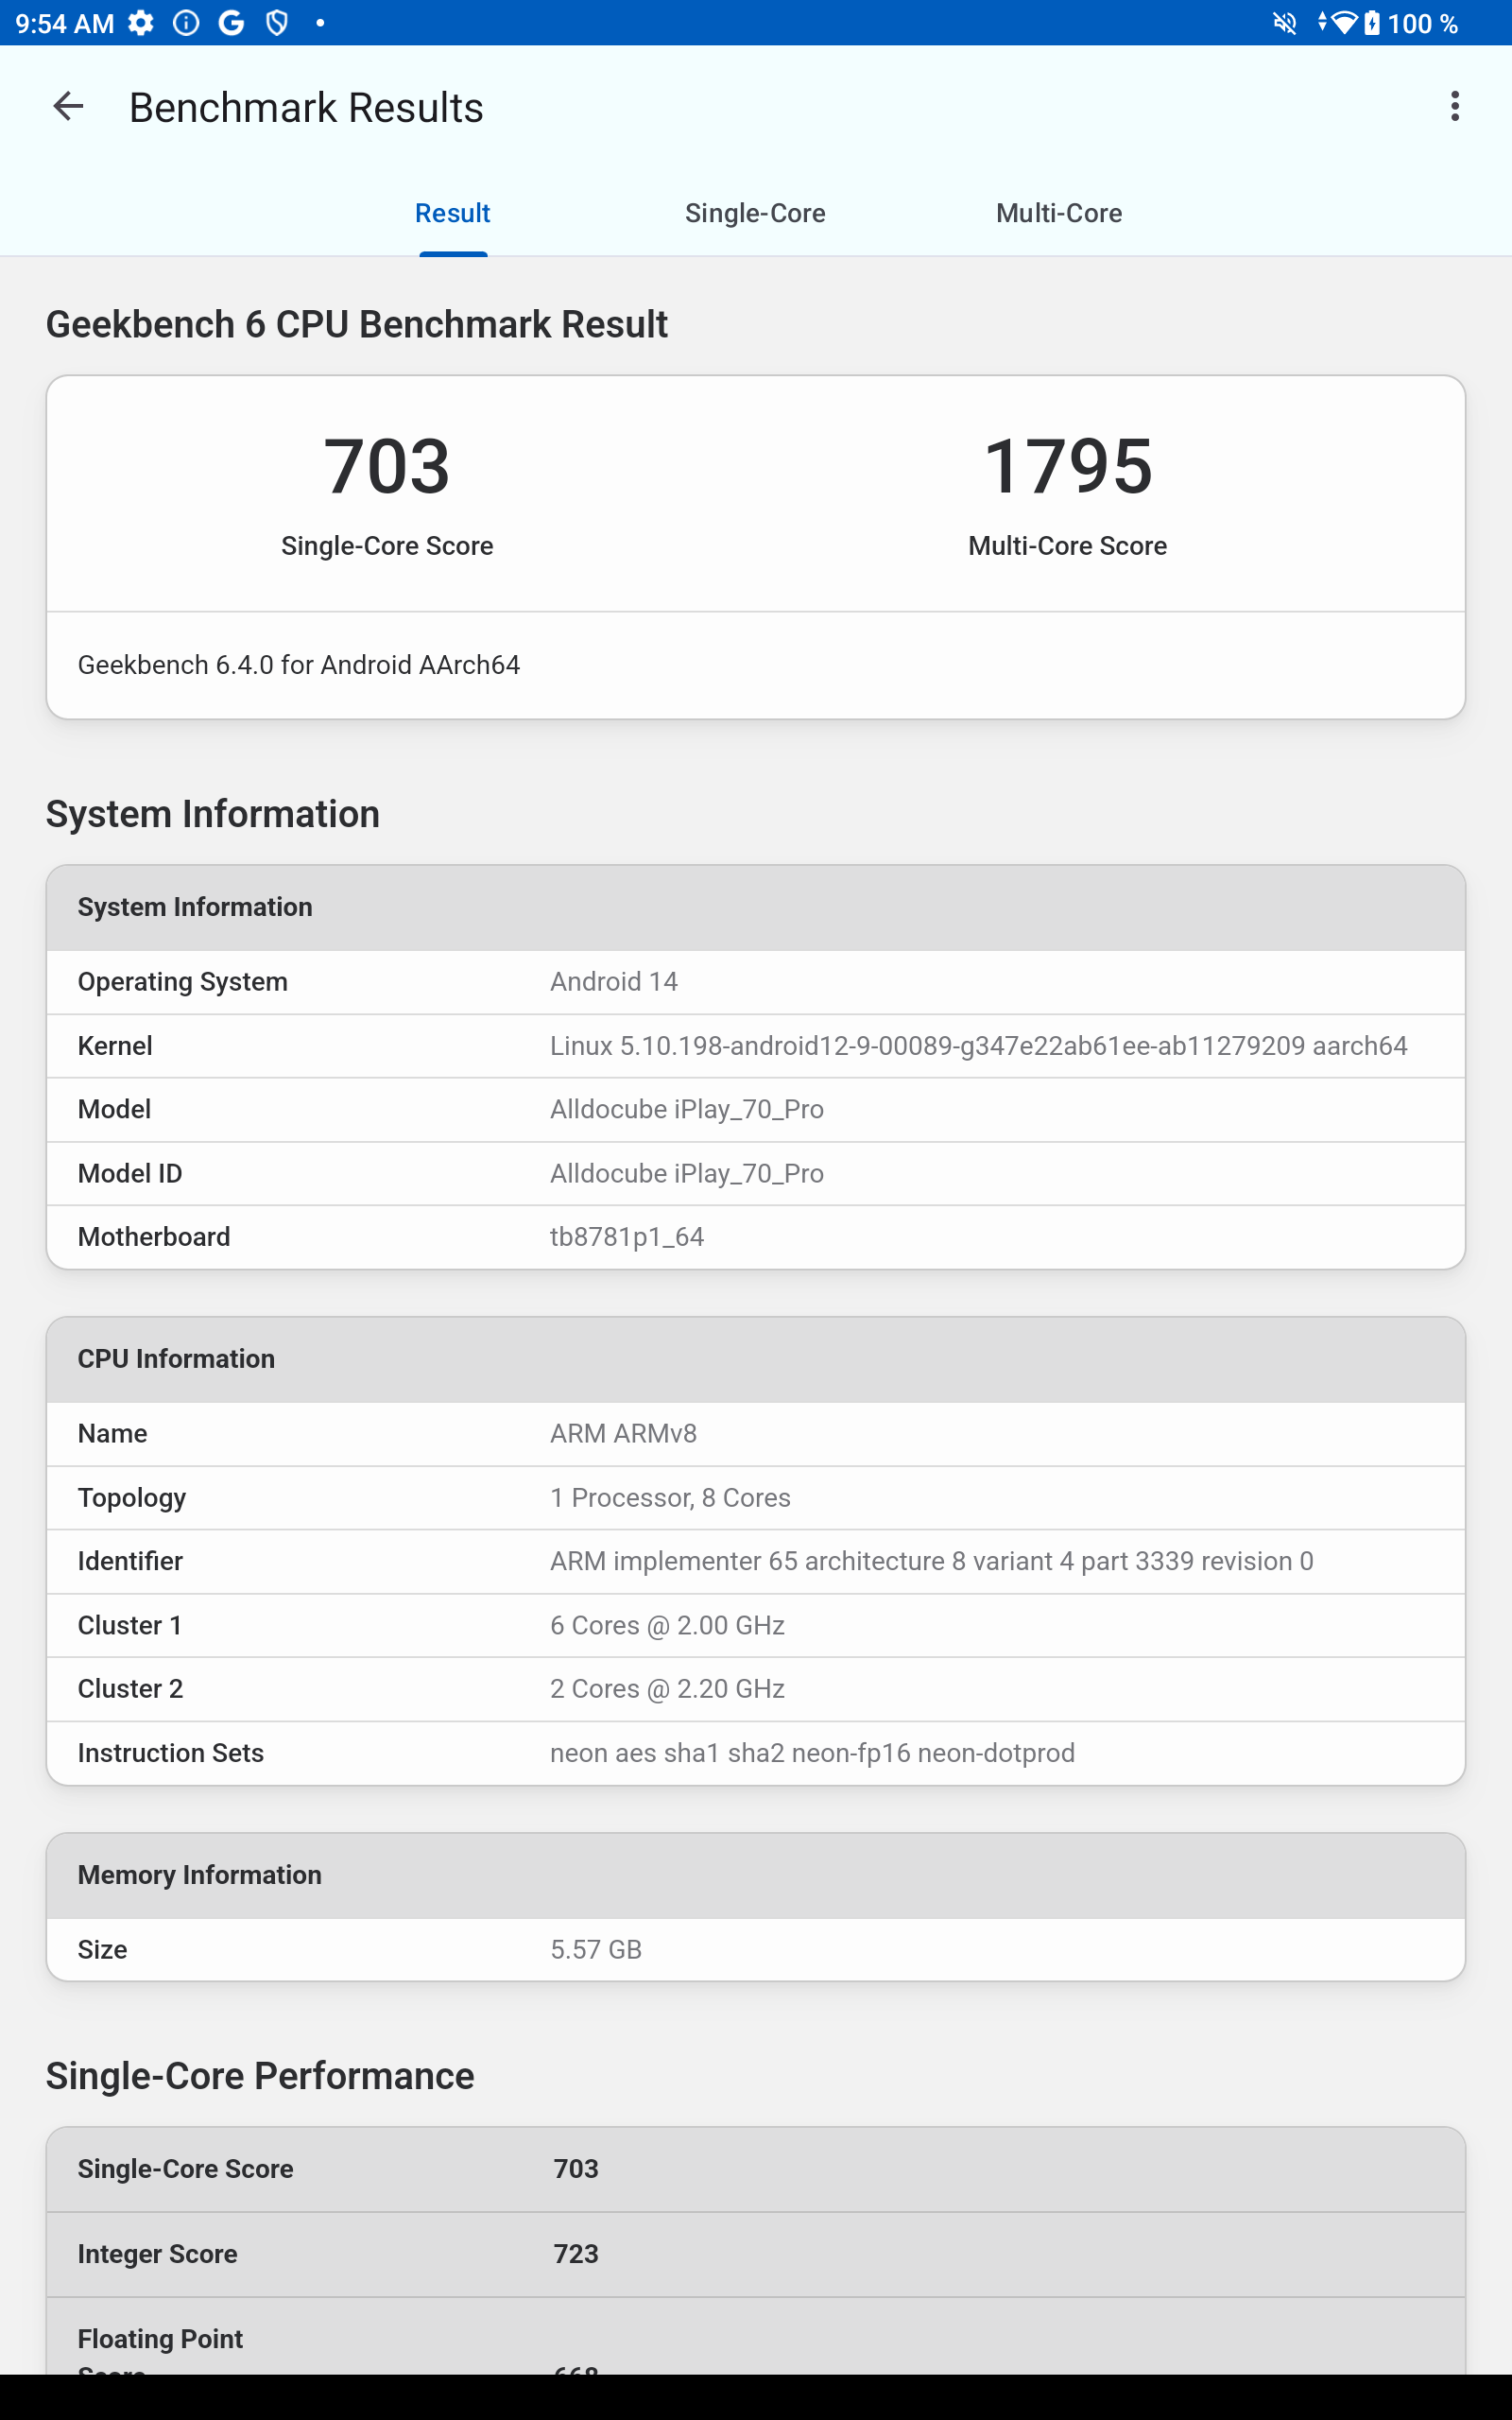Image resolution: width=1512 pixels, height=2420 pixels.
Task: Tap the muted bell status icon
Action: [1285, 23]
